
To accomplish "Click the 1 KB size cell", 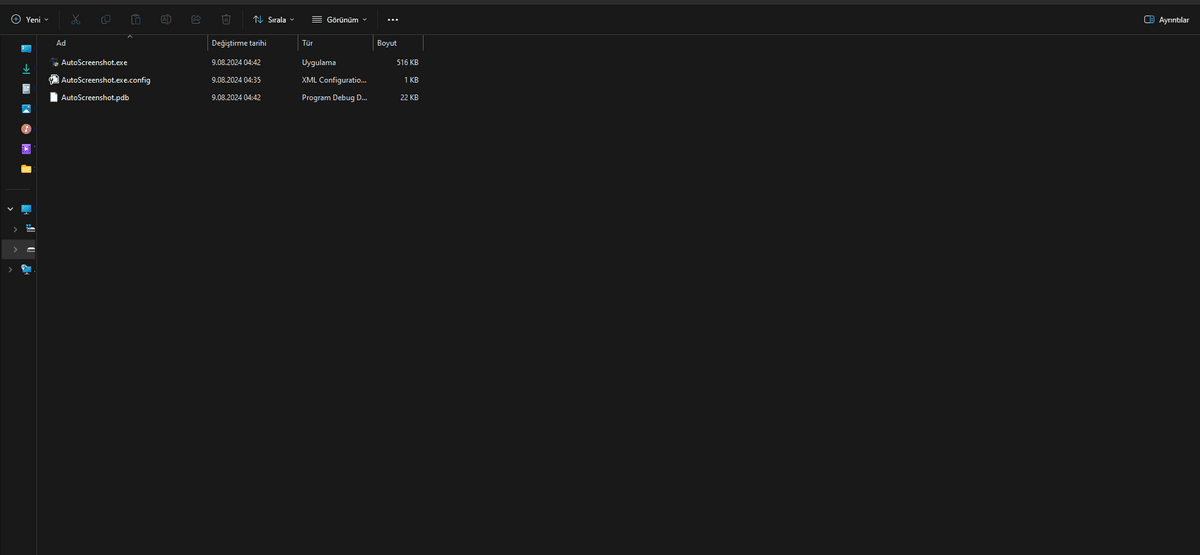I will tap(411, 79).
